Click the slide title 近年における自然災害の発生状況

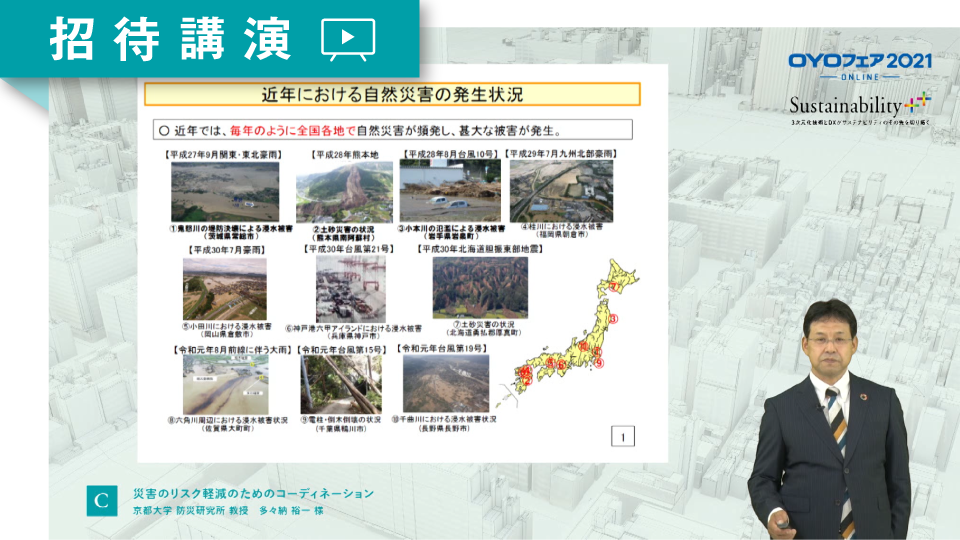[x=392, y=95]
